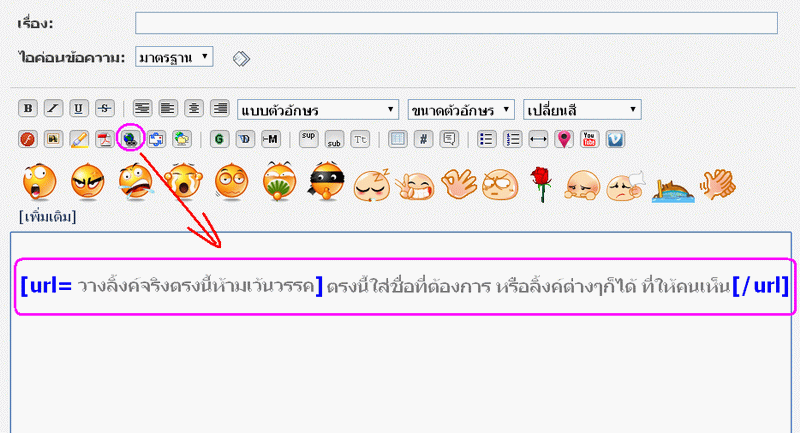This screenshot has width=800, height=433.
Task: Insert squinting annoyed pale emoticon
Action: (501, 184)
